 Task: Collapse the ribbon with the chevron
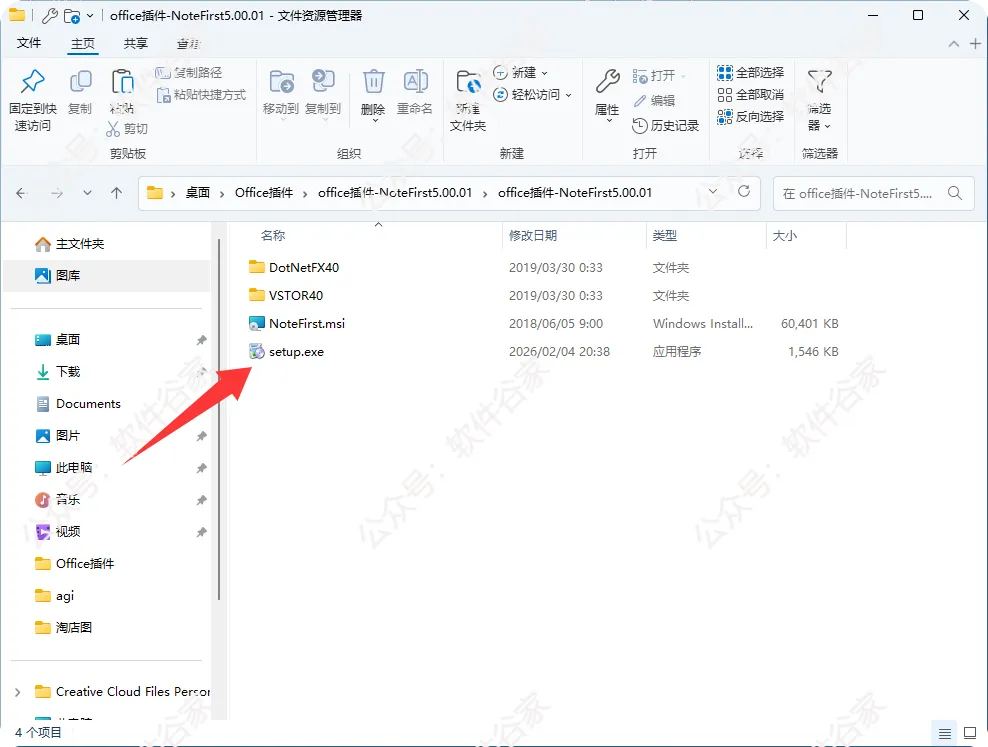(954, 43)
